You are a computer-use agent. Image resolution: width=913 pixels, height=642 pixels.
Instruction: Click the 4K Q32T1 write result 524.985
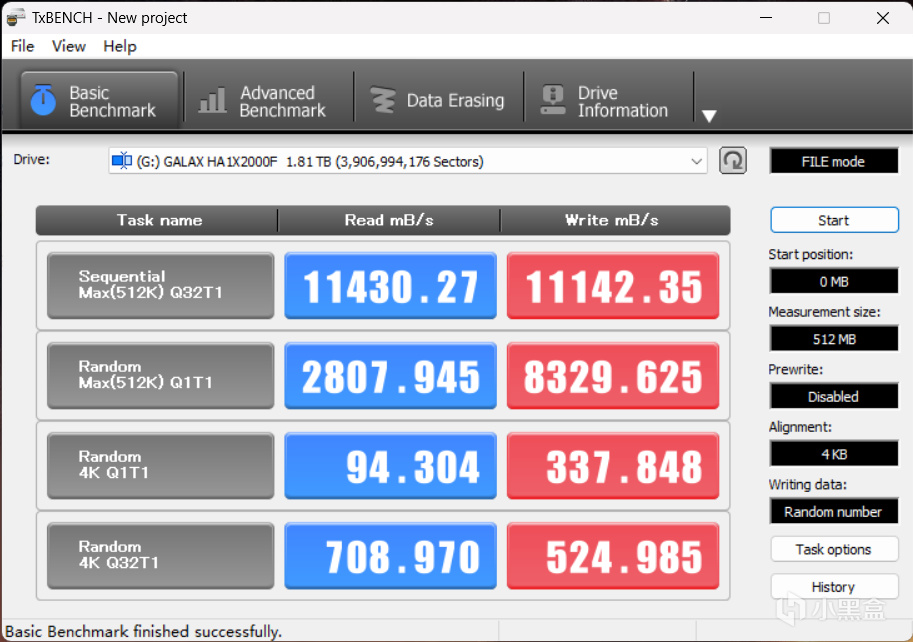[x=613, y=556]
